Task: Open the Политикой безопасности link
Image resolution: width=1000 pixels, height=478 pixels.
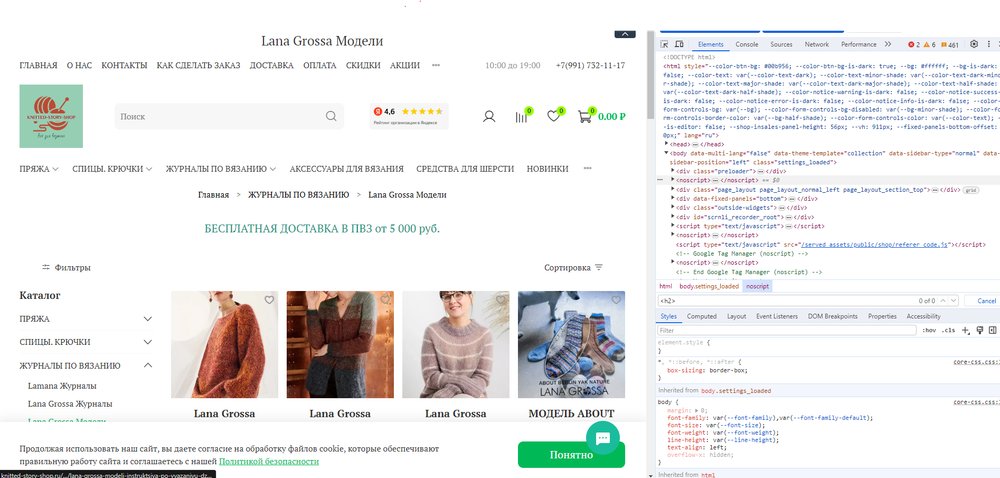Action: (268, 461)
